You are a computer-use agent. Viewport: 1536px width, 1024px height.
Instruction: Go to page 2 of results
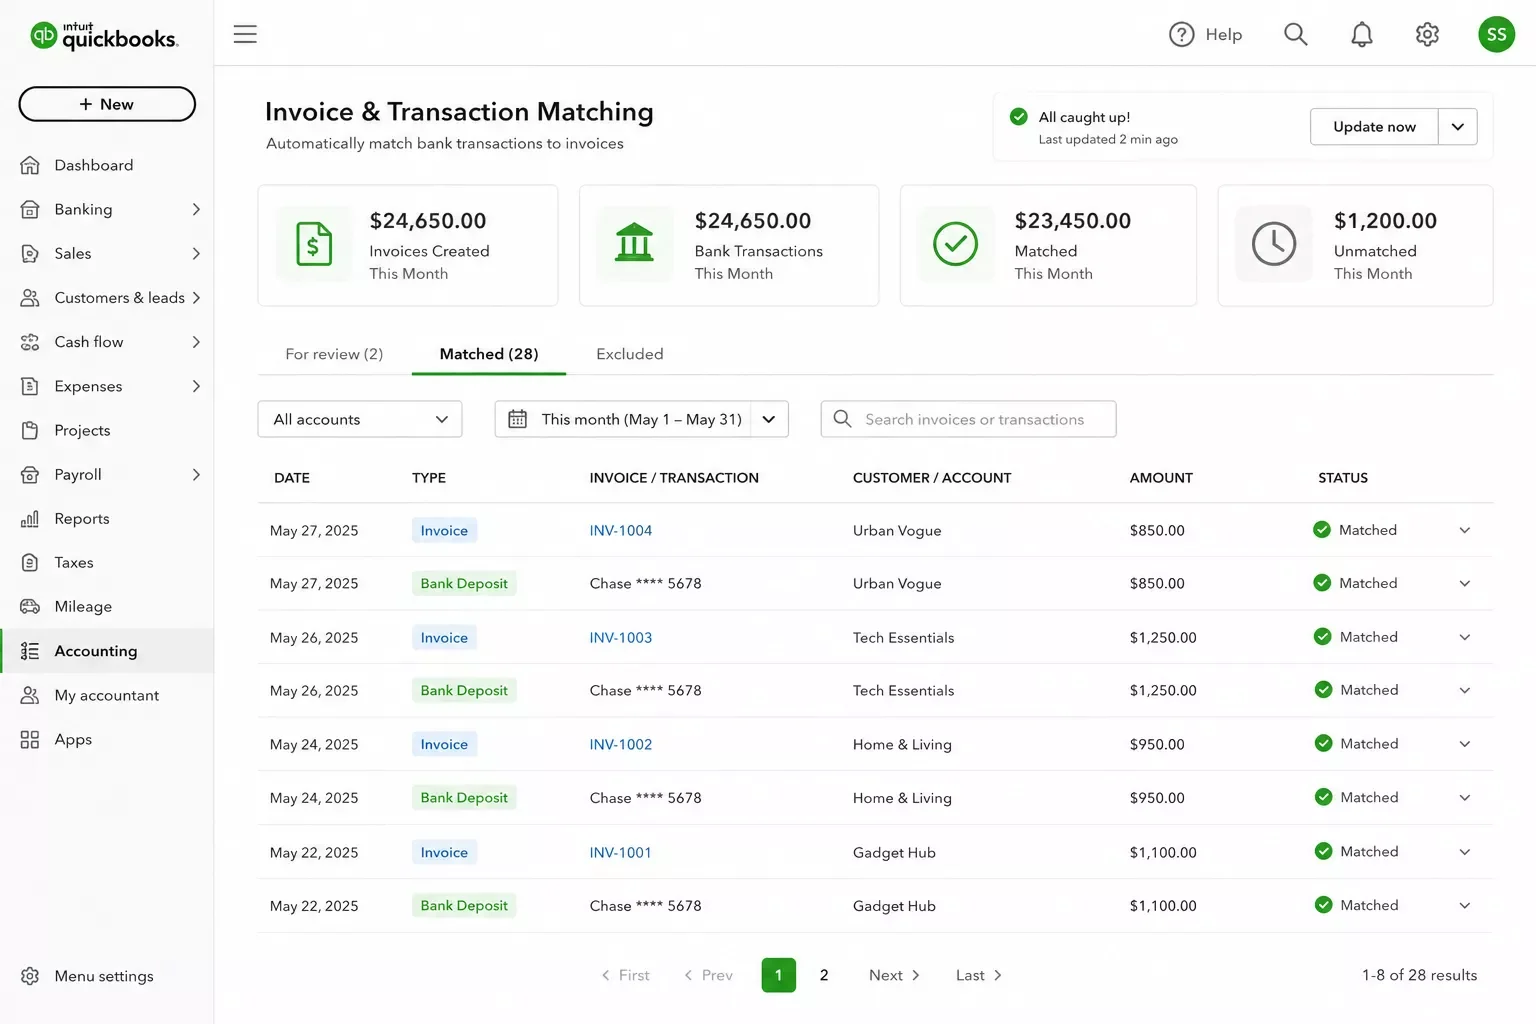824,975
